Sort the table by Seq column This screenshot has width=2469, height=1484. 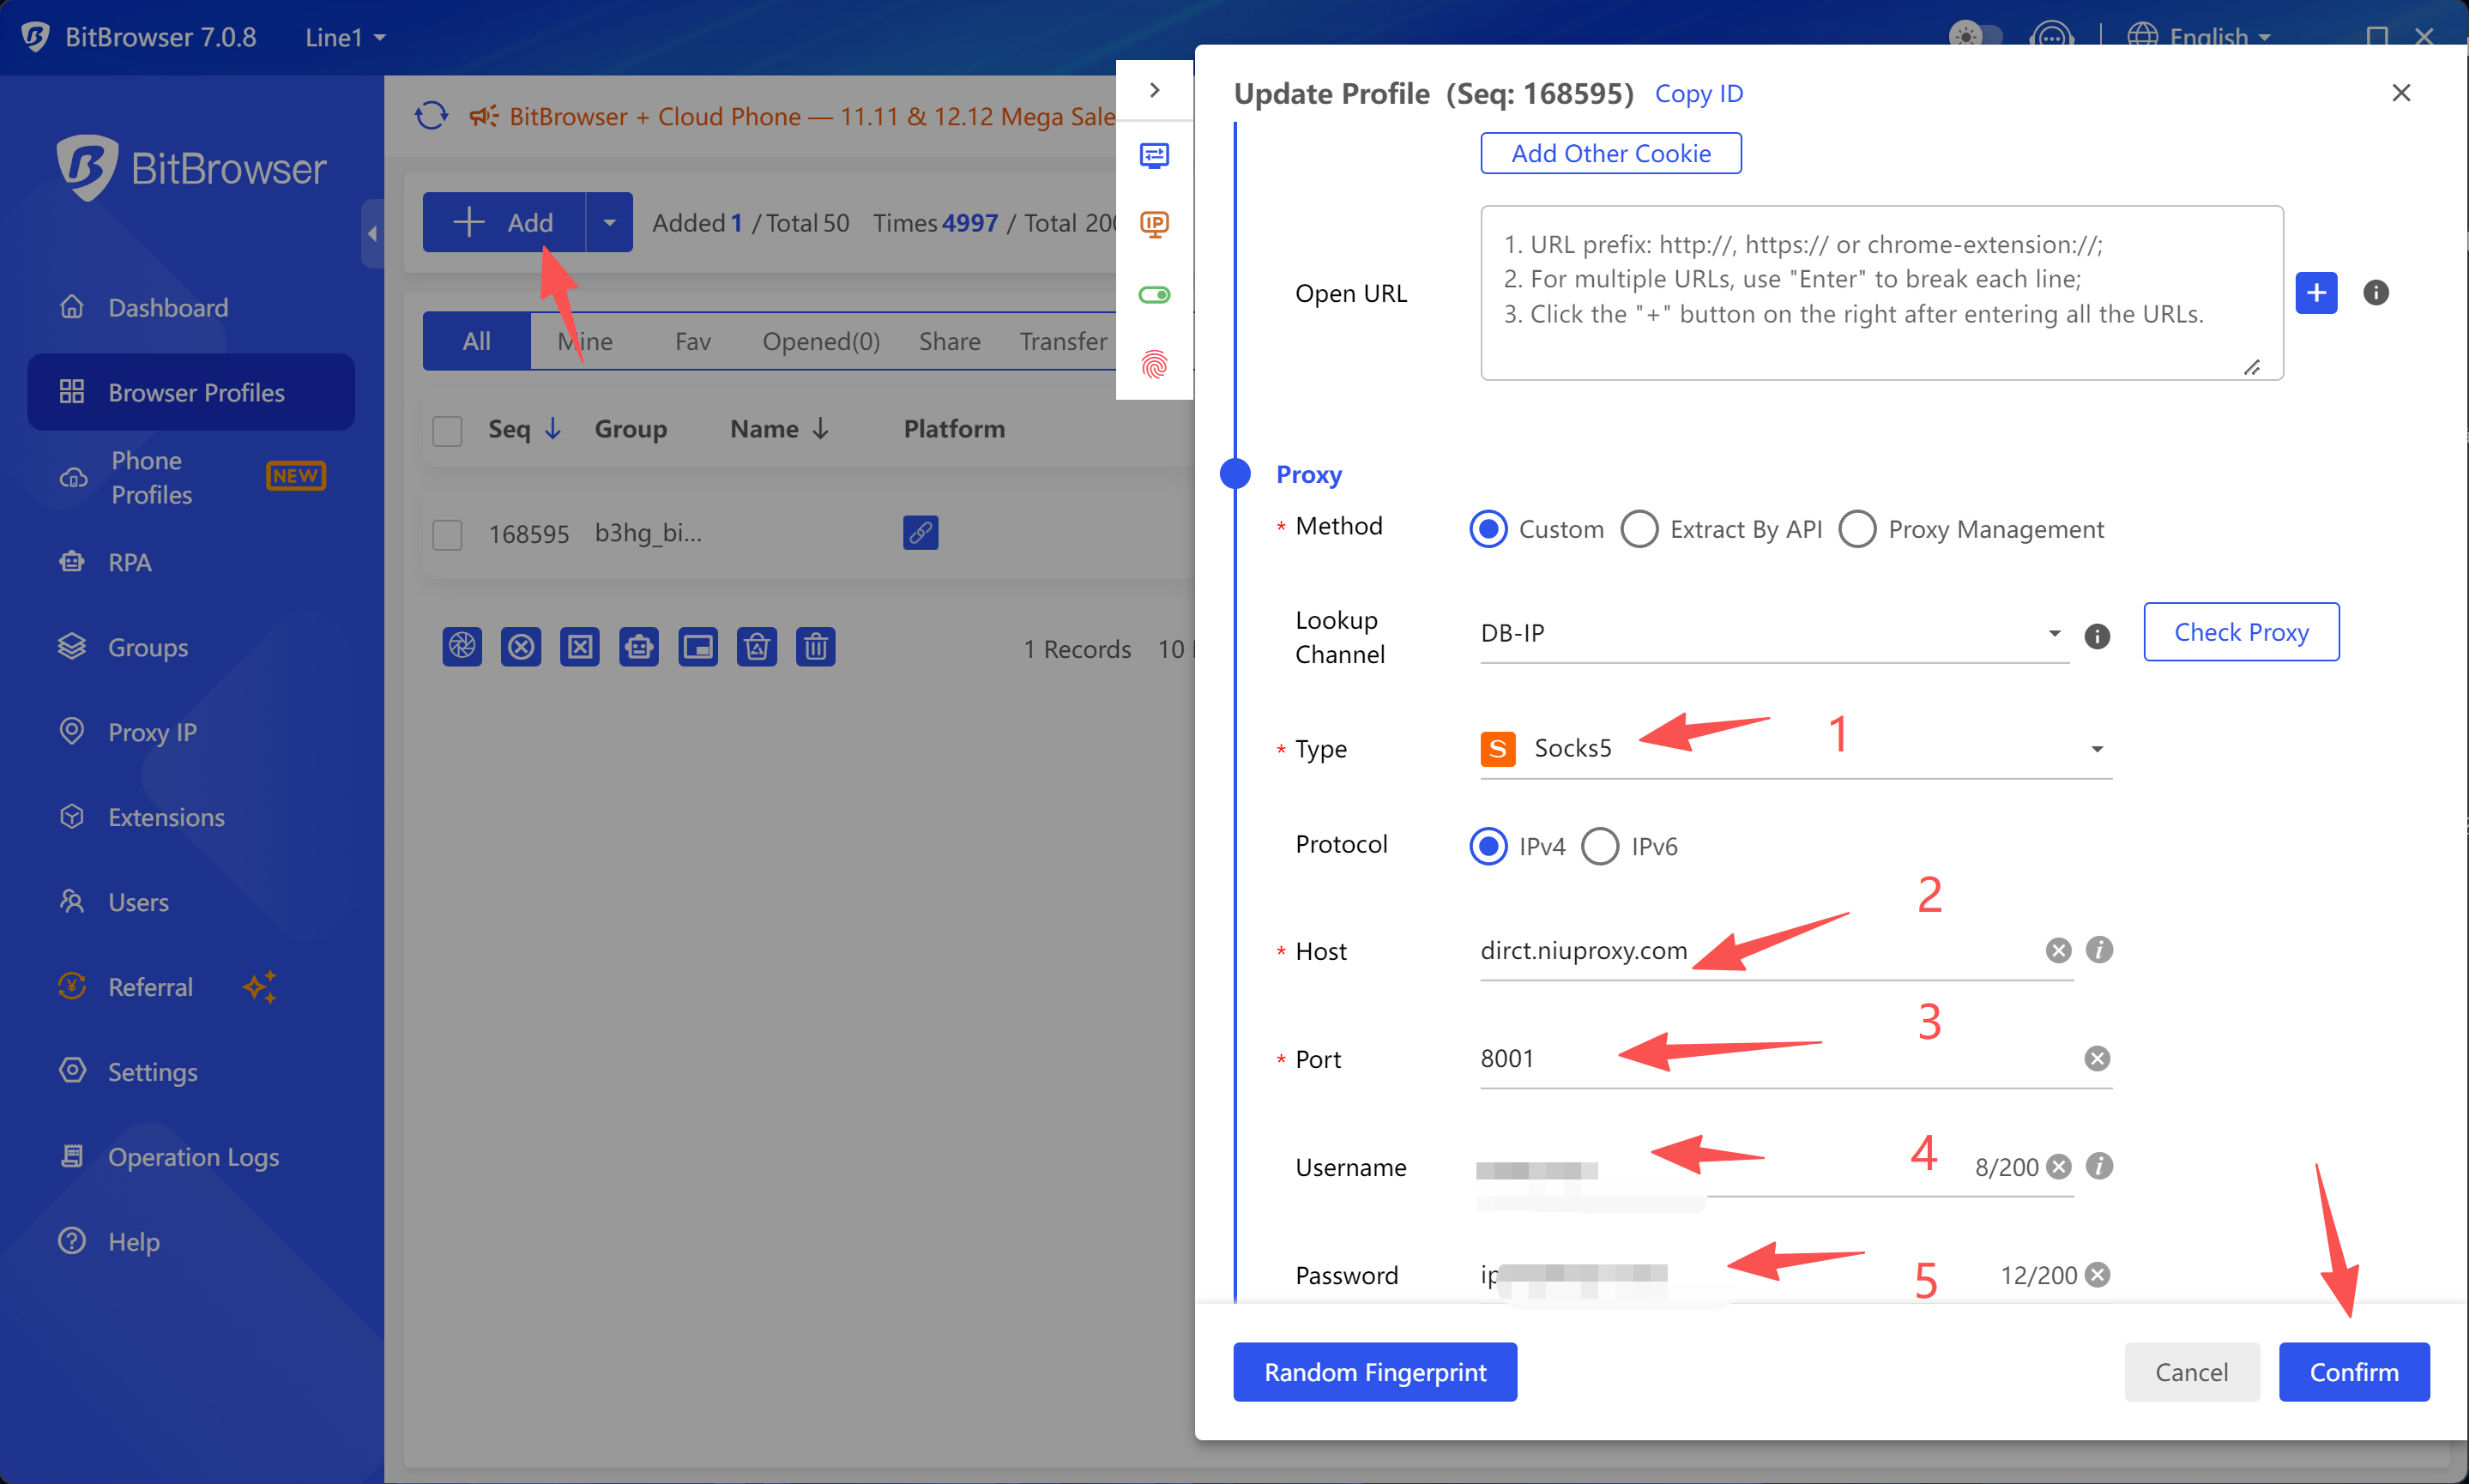(x=525, y=428)
